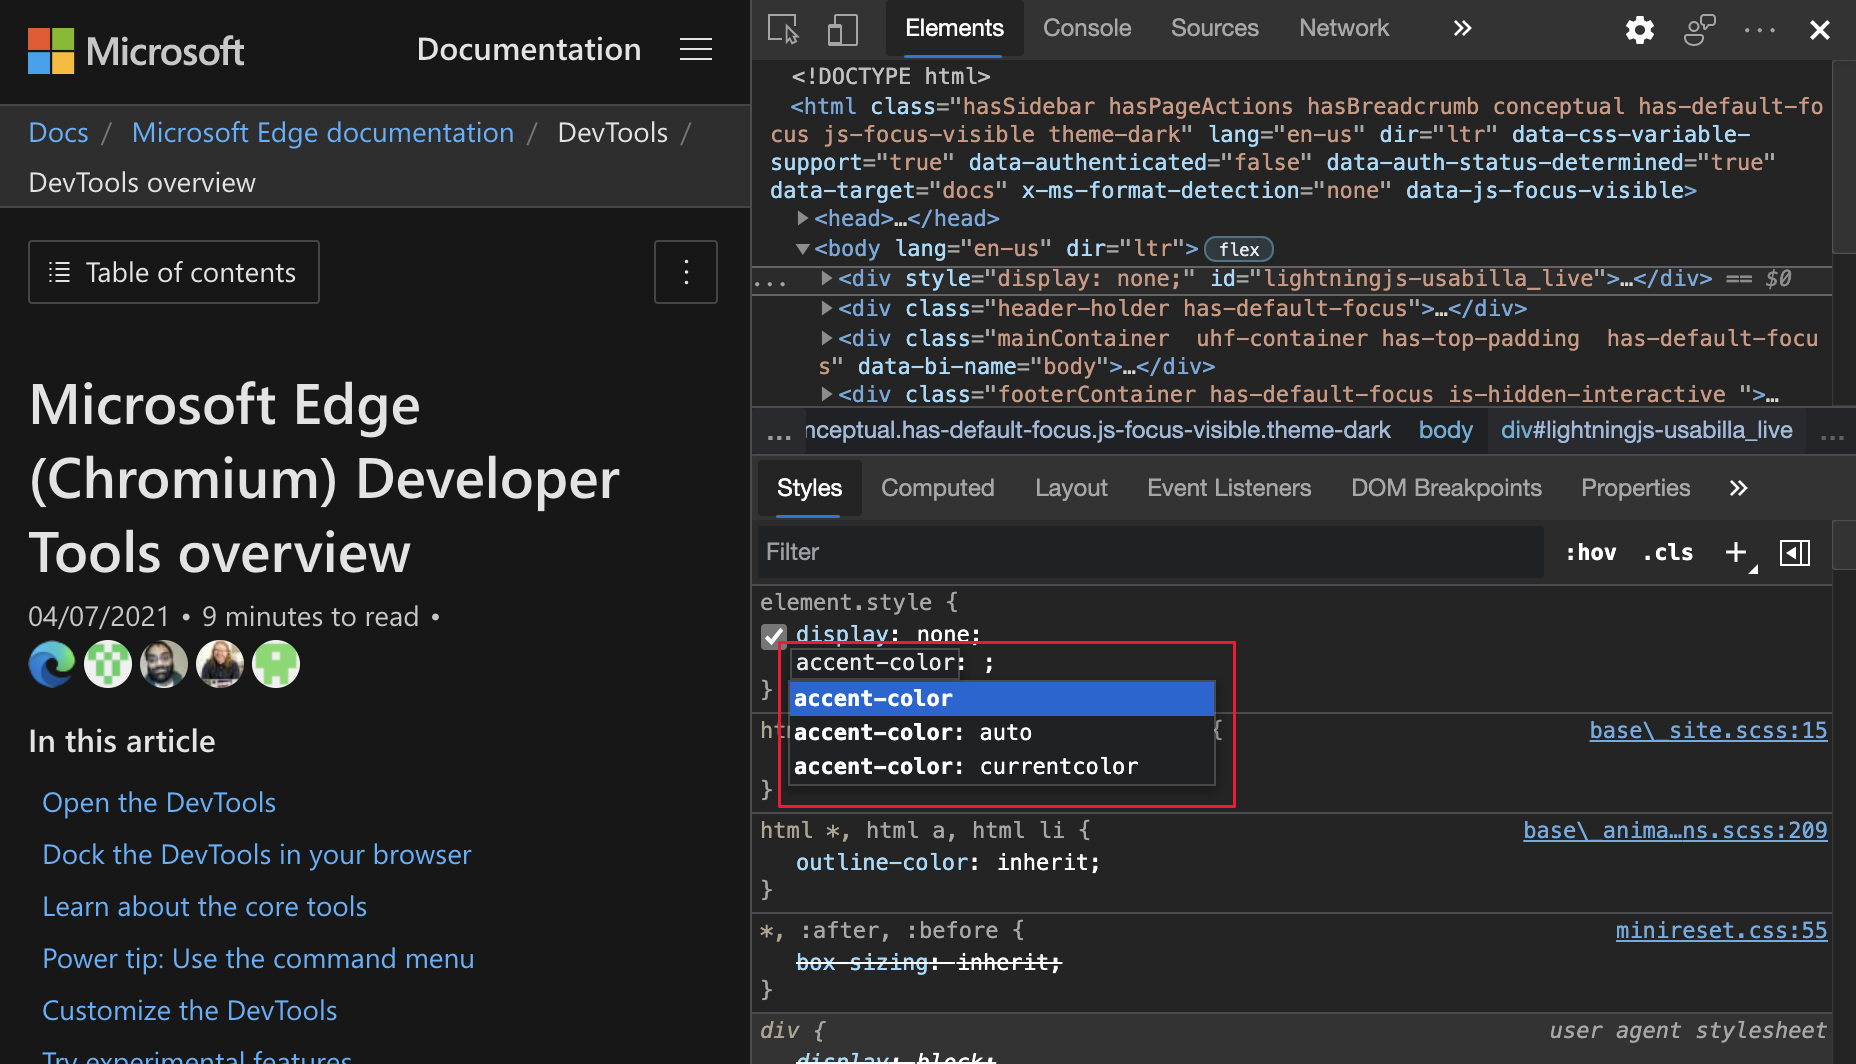
Task: Select the Computed pane tab
Action: pos(937,488)
